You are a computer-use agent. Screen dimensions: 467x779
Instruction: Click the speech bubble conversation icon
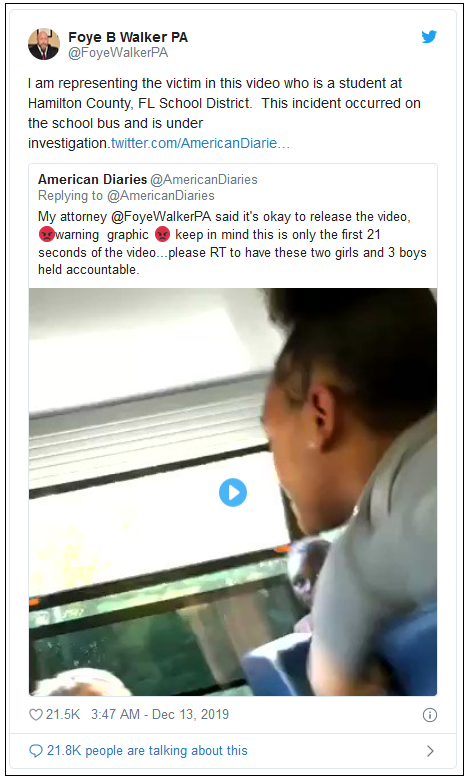click(36, 751)
